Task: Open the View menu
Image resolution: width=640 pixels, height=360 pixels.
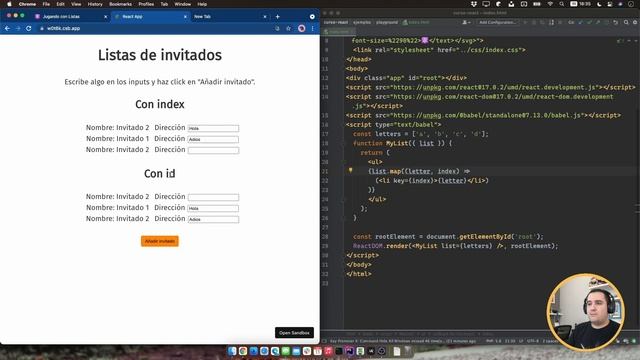Action: point(76,4)
